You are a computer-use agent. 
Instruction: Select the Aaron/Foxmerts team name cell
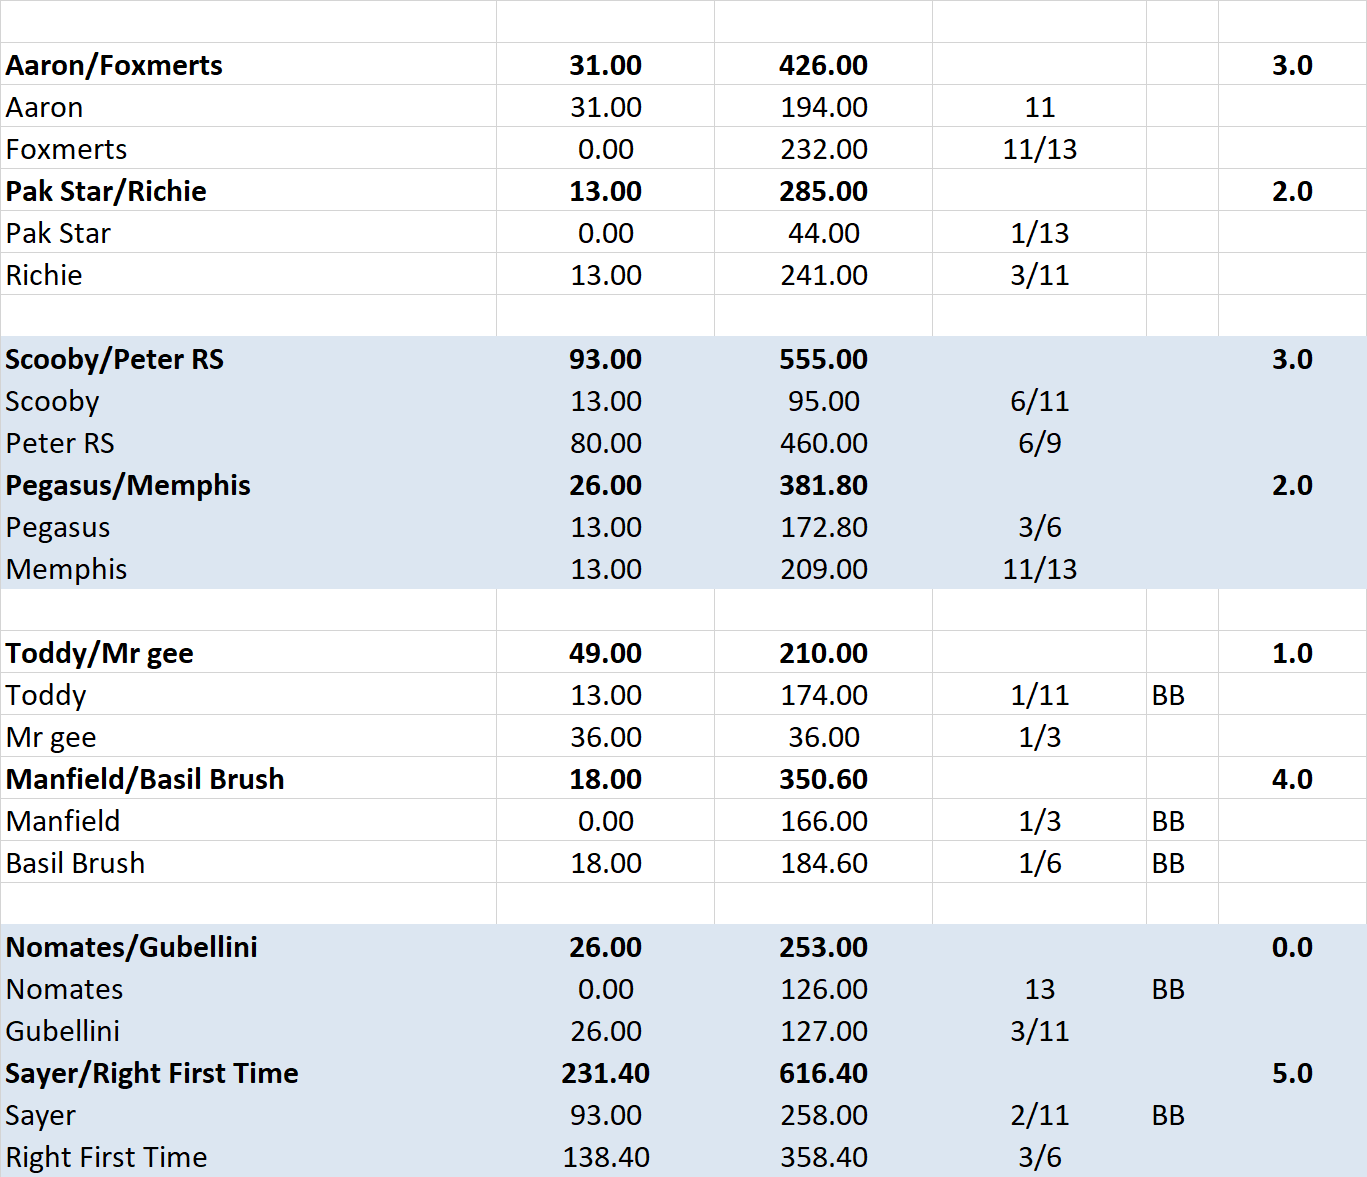pyautogui.click(x=114, y=65)
